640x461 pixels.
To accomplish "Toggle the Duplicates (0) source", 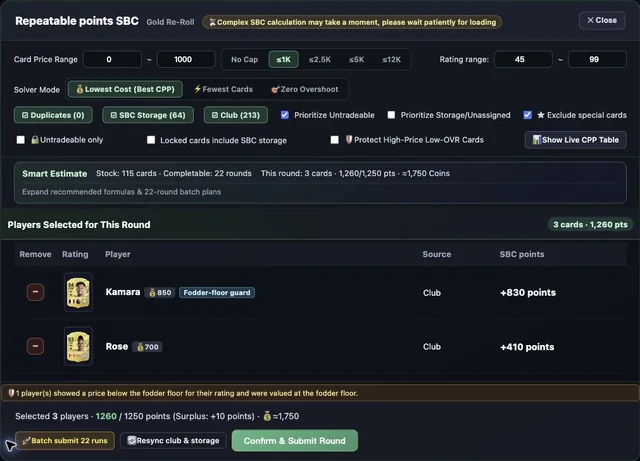I will pyautogui.click(x=53, y=115).
